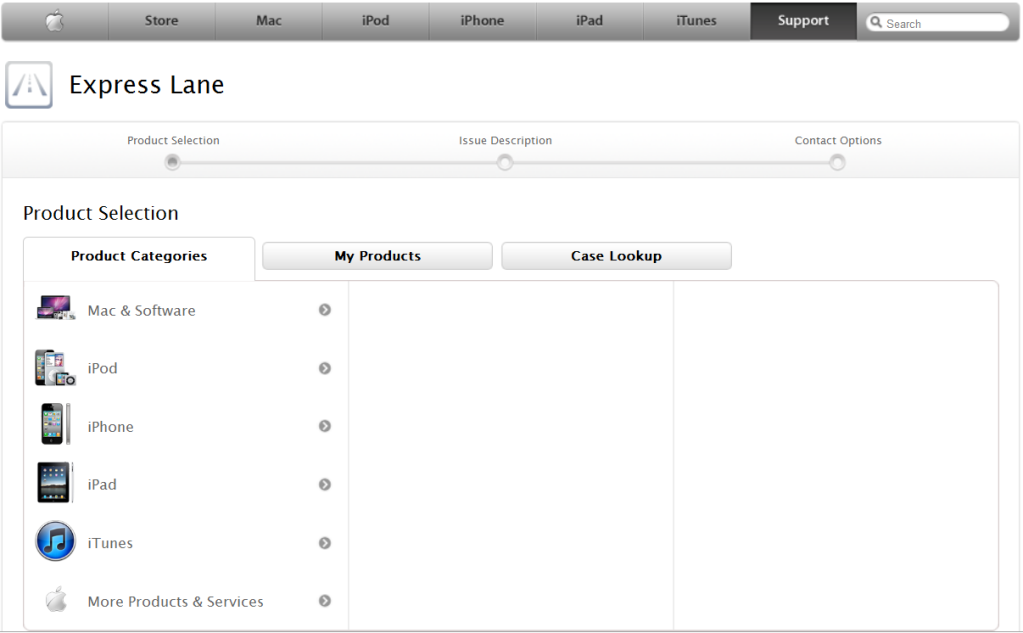Select the Mac & Software category label
The image size is (1023, 633).
[x=142, y=311]
